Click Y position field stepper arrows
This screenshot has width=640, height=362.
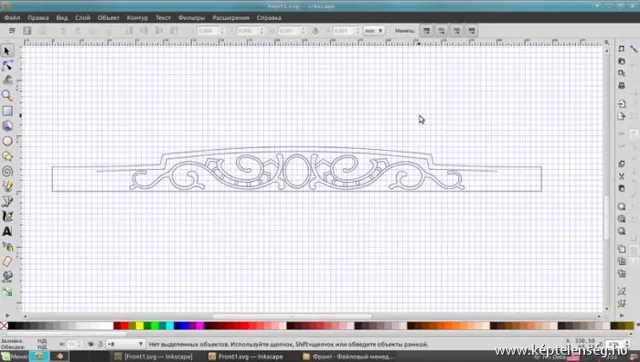pyautogui.click(x=262, y=31)
